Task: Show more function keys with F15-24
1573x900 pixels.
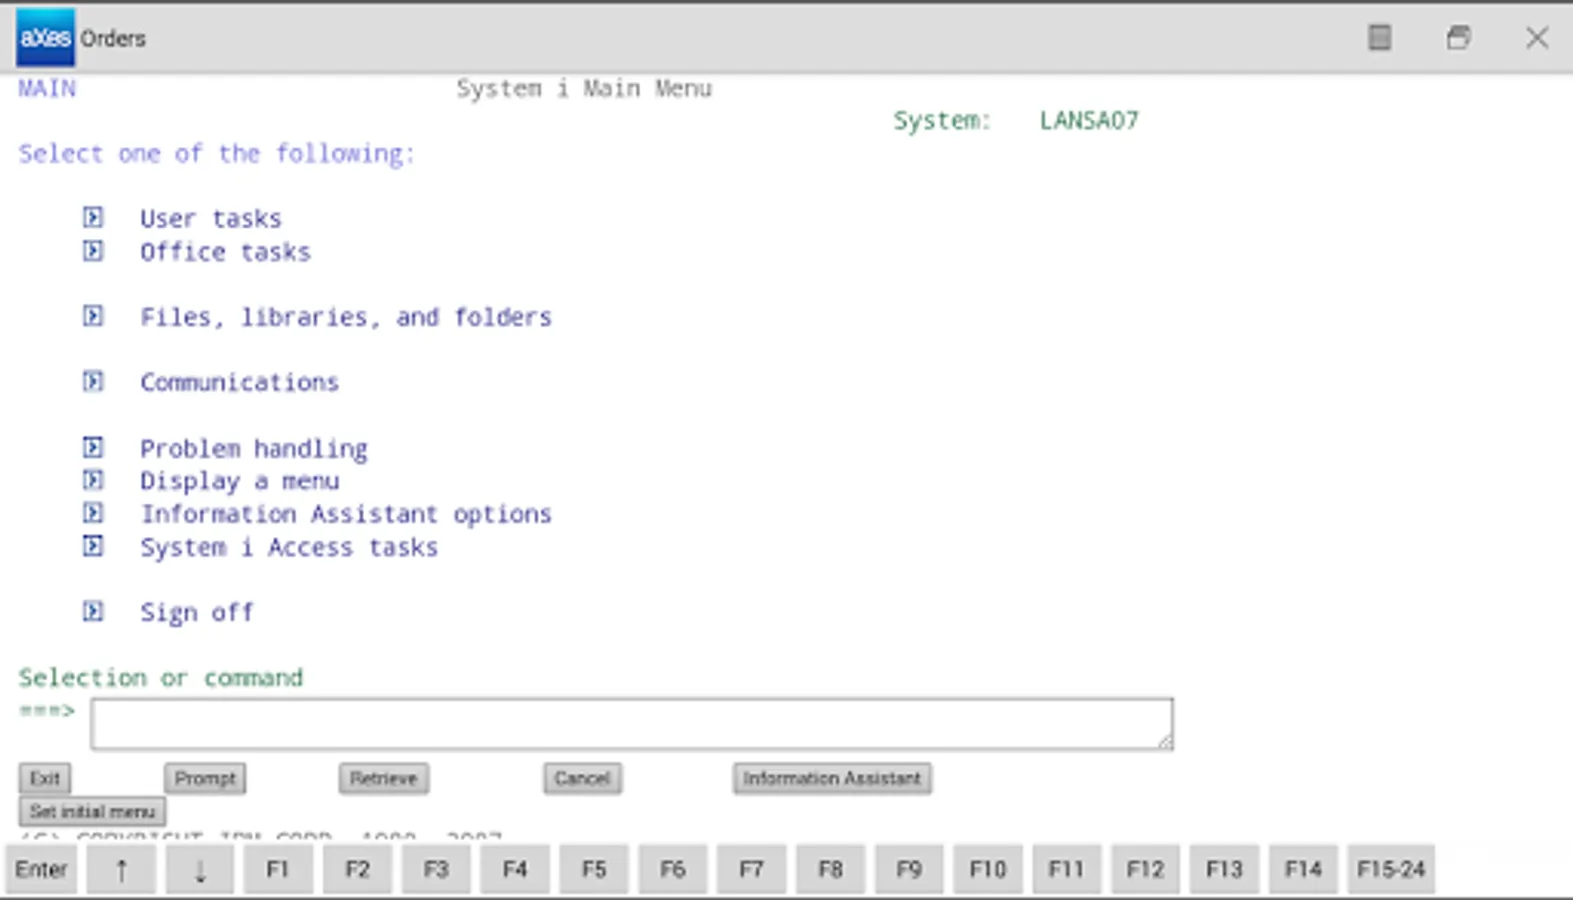Action: [1391, 869]
